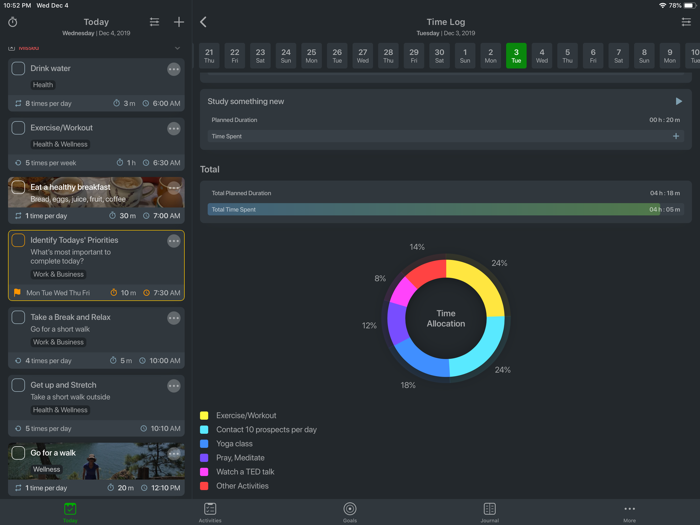Viewport: 700px width, 525px height.
Task: Tick the Identify Todays' Priorities checkbox
Action: click(x=18, y=241)
